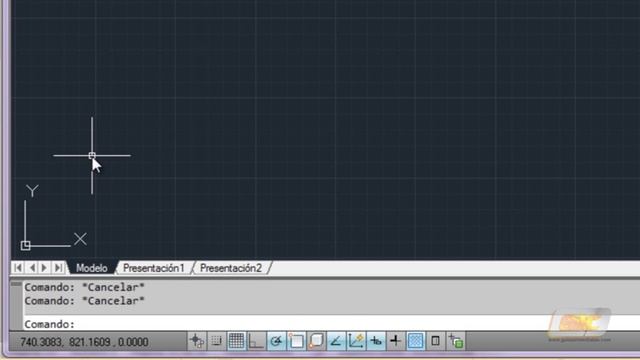This screenshot has width=640, height=360.
Task: Click first 'Comando: *Cancelar*' history line
Action: [84, 287]
